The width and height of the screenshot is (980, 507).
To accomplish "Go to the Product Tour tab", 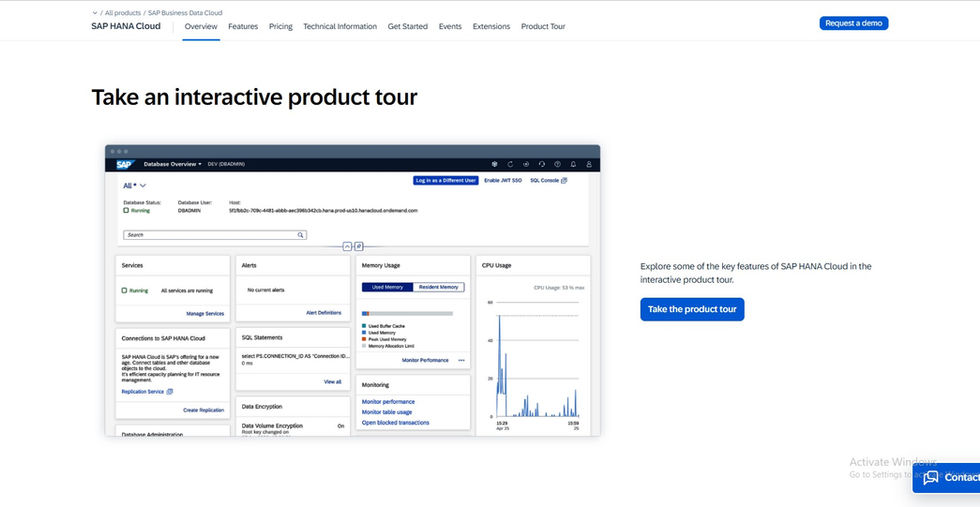I will (x=543, y=26).
